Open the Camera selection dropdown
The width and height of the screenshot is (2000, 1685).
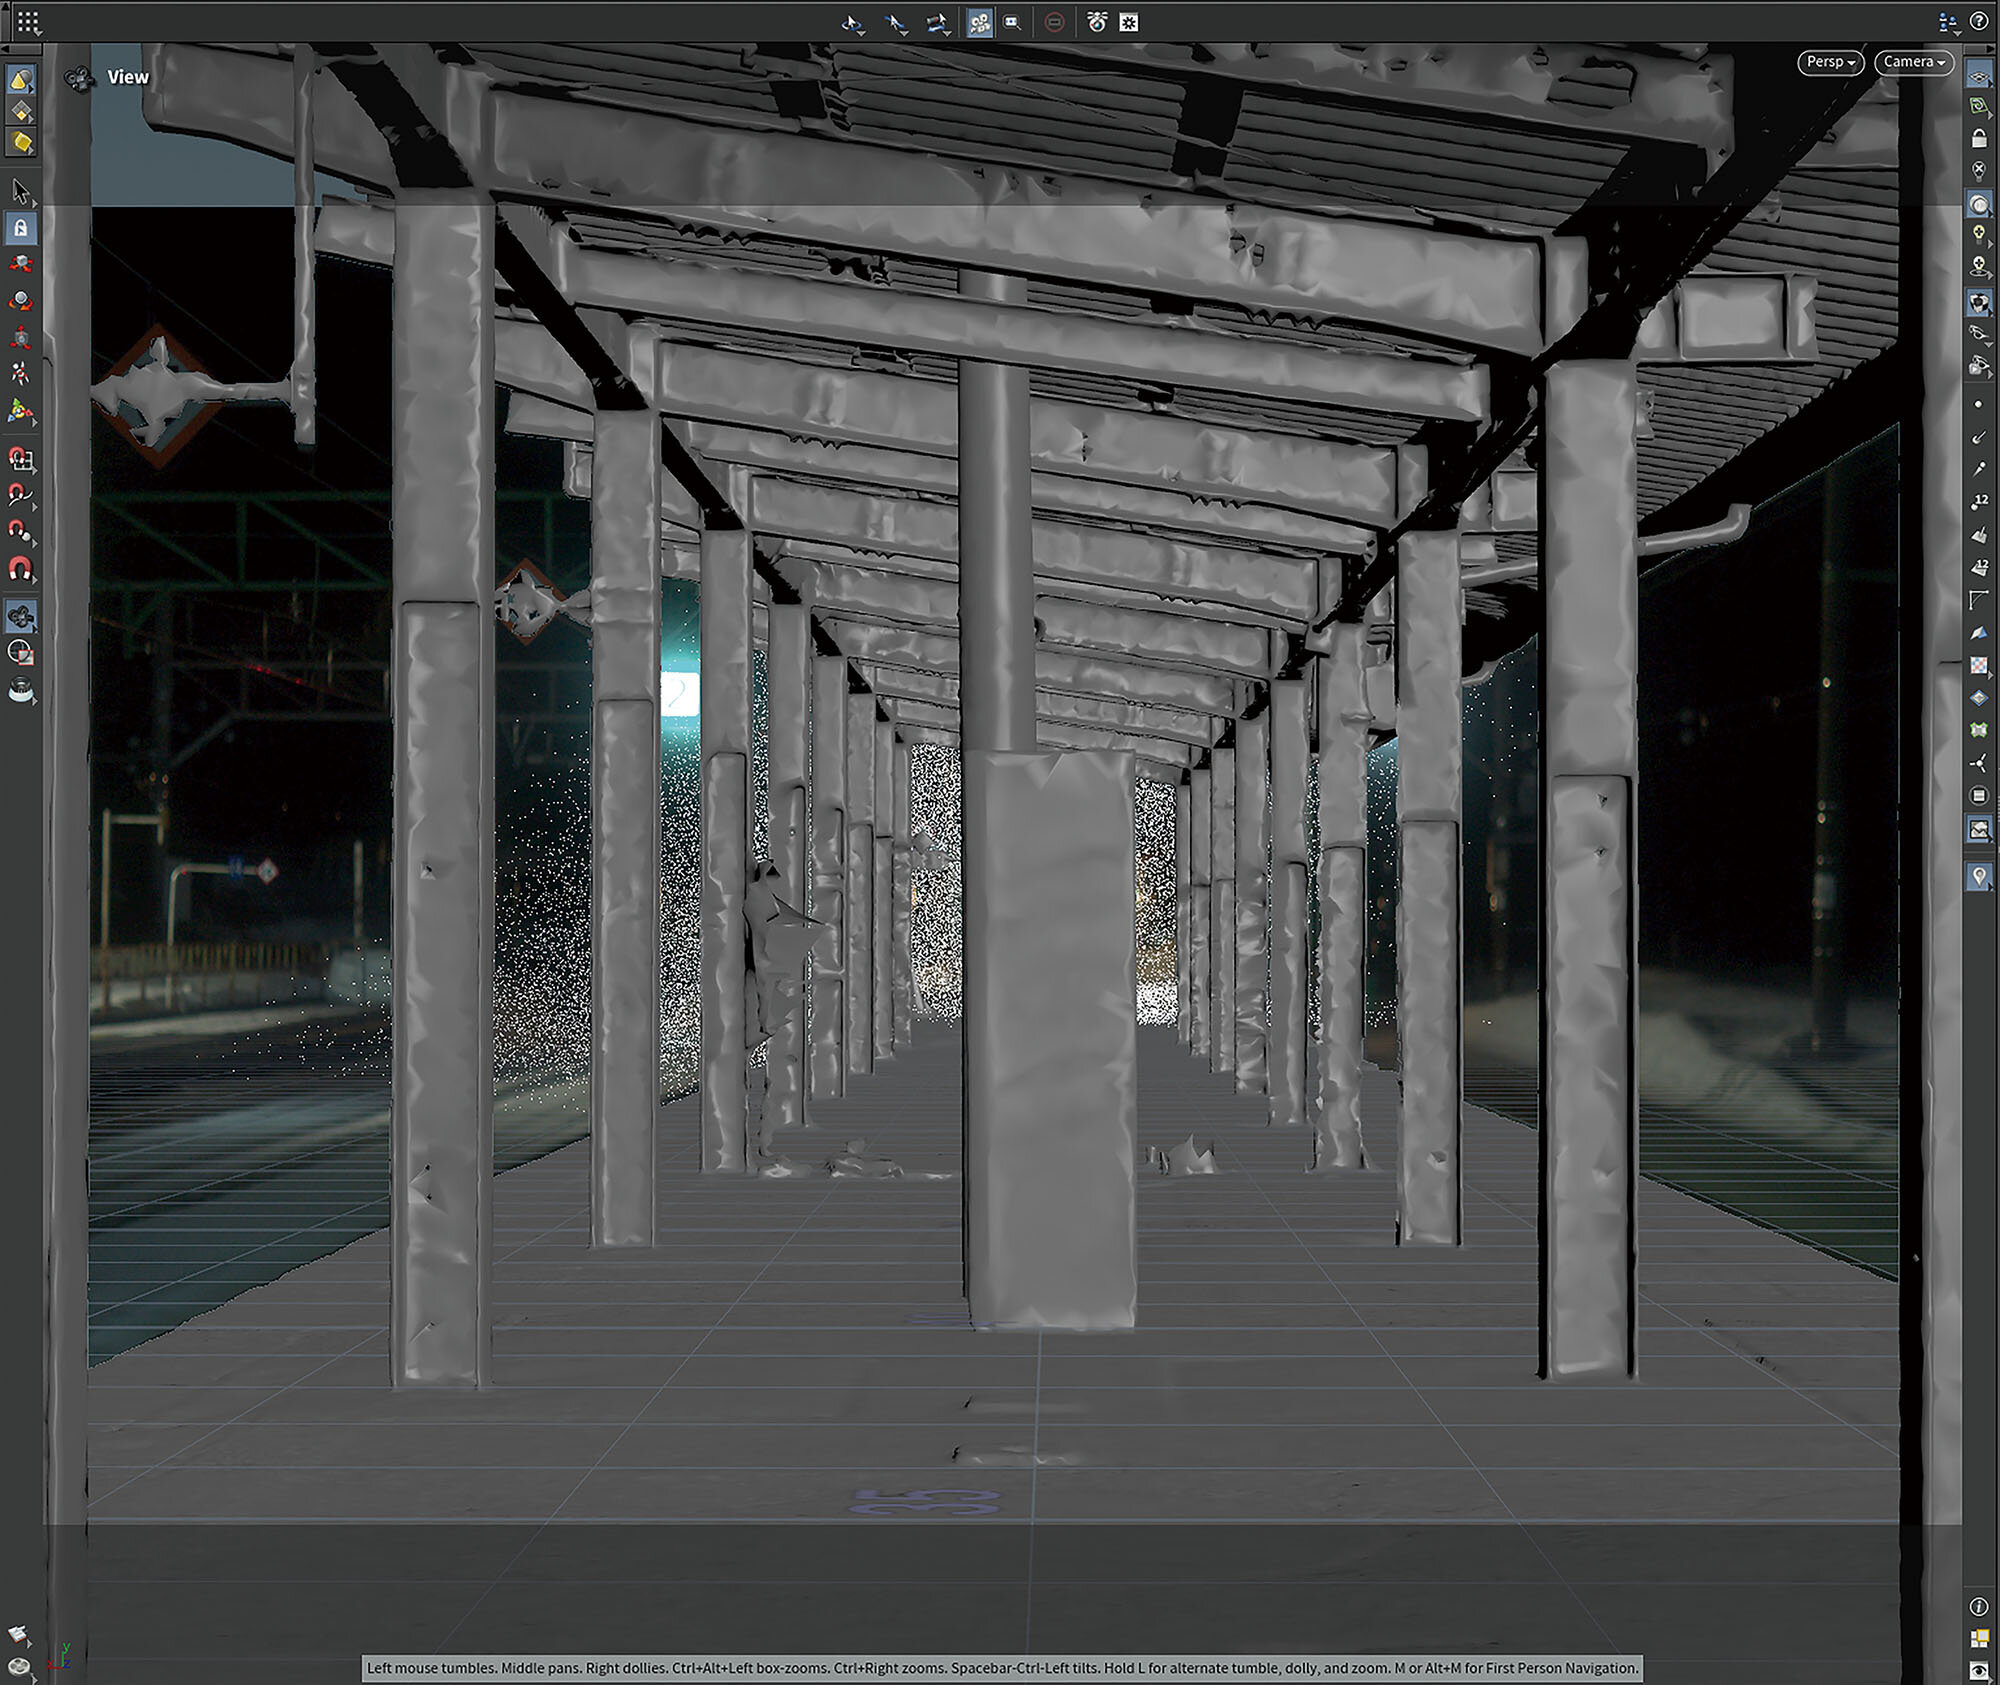pos(1913,62)
